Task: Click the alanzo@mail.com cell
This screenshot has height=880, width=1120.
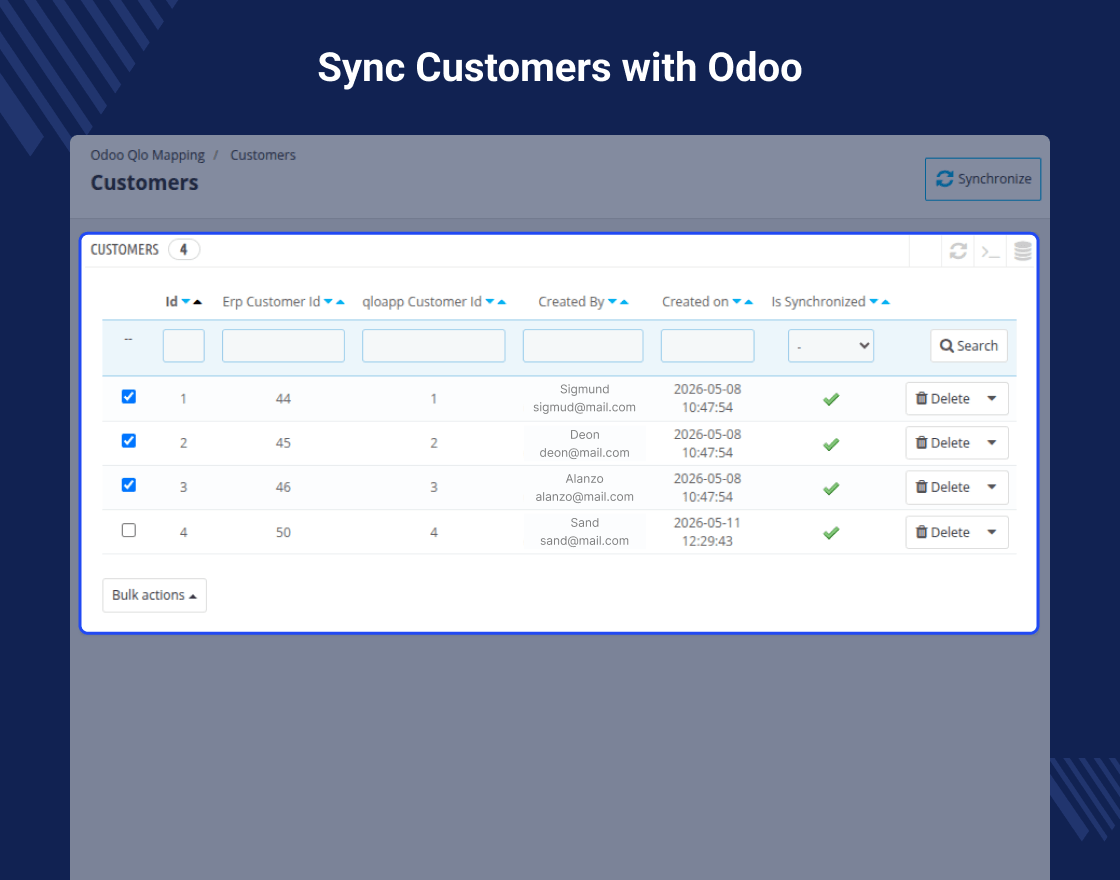Action: [584, 496]
